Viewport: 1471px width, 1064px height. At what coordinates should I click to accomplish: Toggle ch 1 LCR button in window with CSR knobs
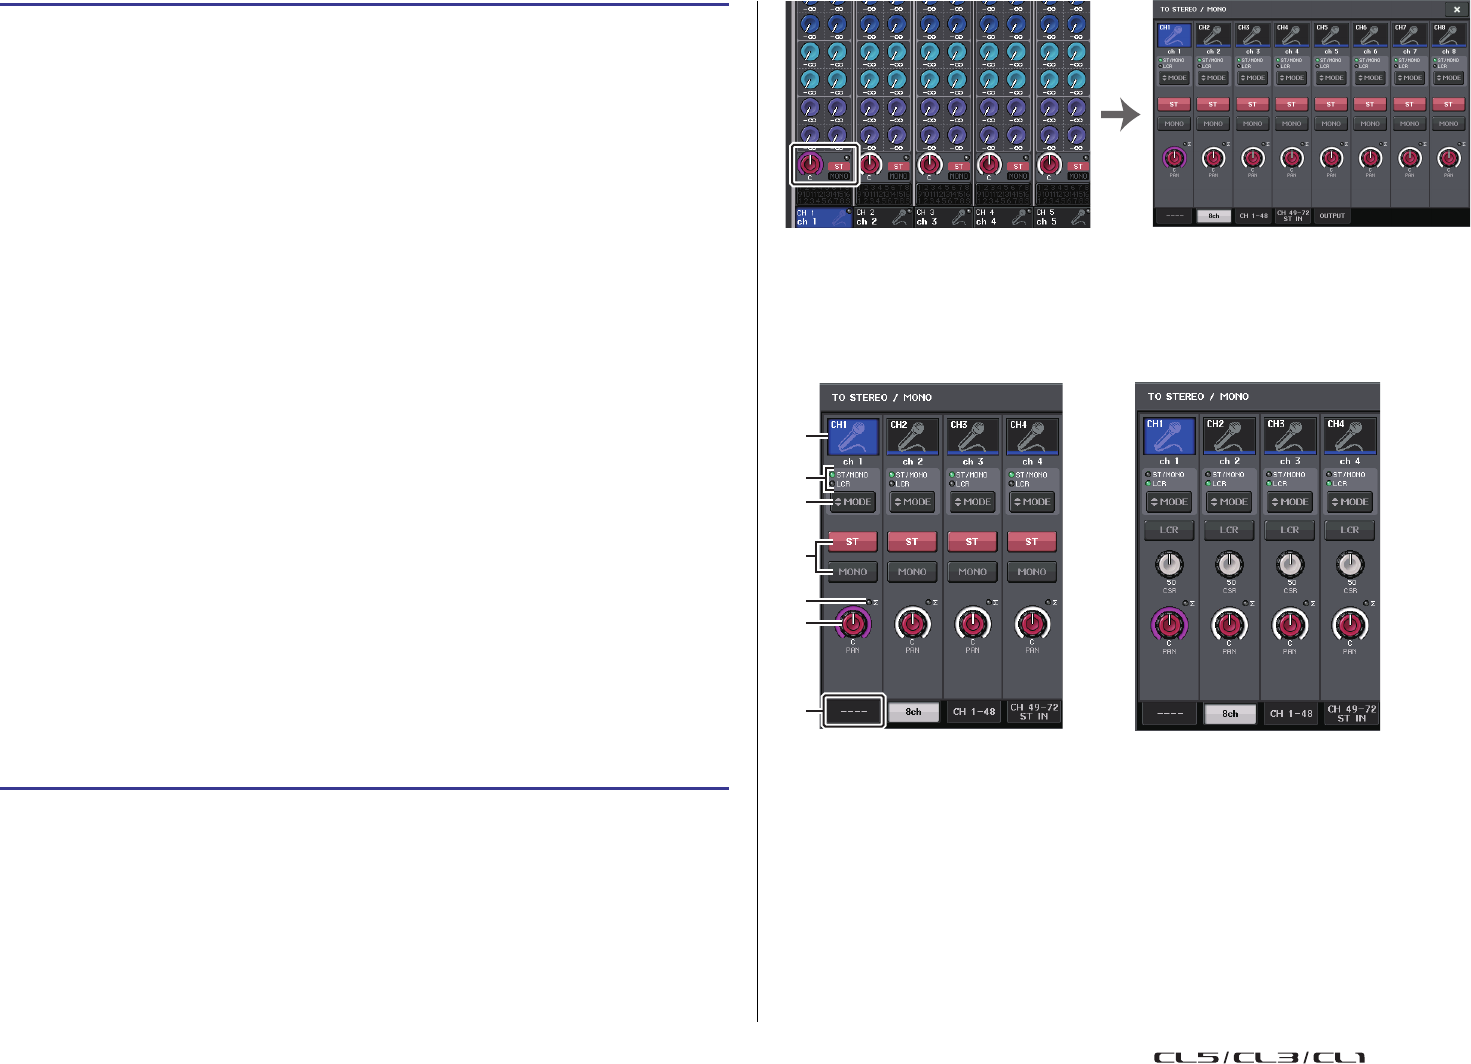pyautogui.click(x=1169, y=530)
